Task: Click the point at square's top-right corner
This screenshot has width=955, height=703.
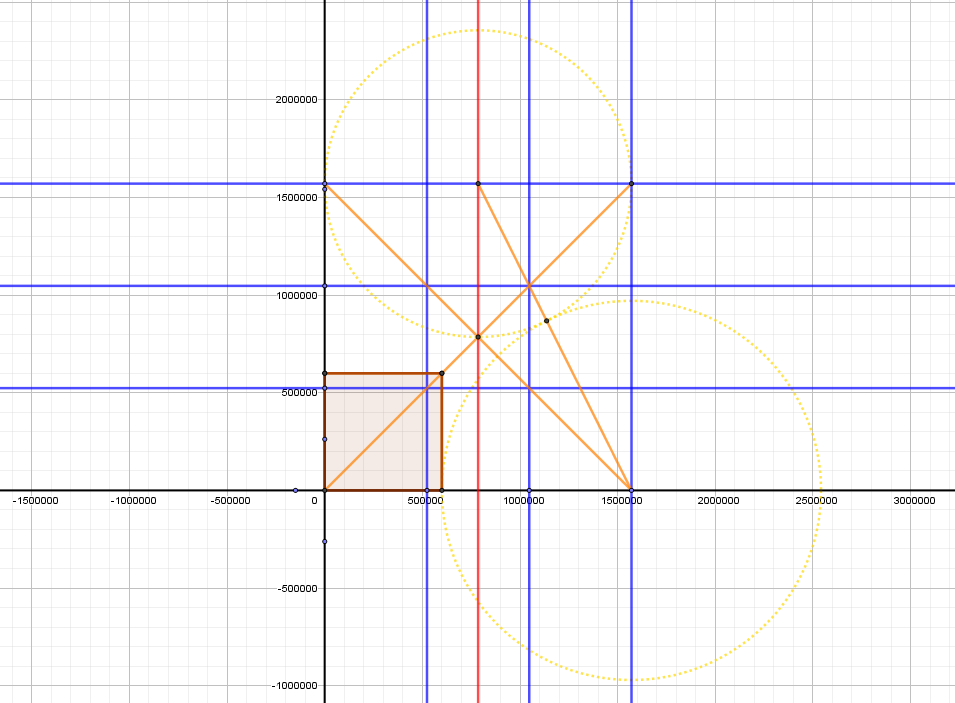Action: tap(442, 373)
